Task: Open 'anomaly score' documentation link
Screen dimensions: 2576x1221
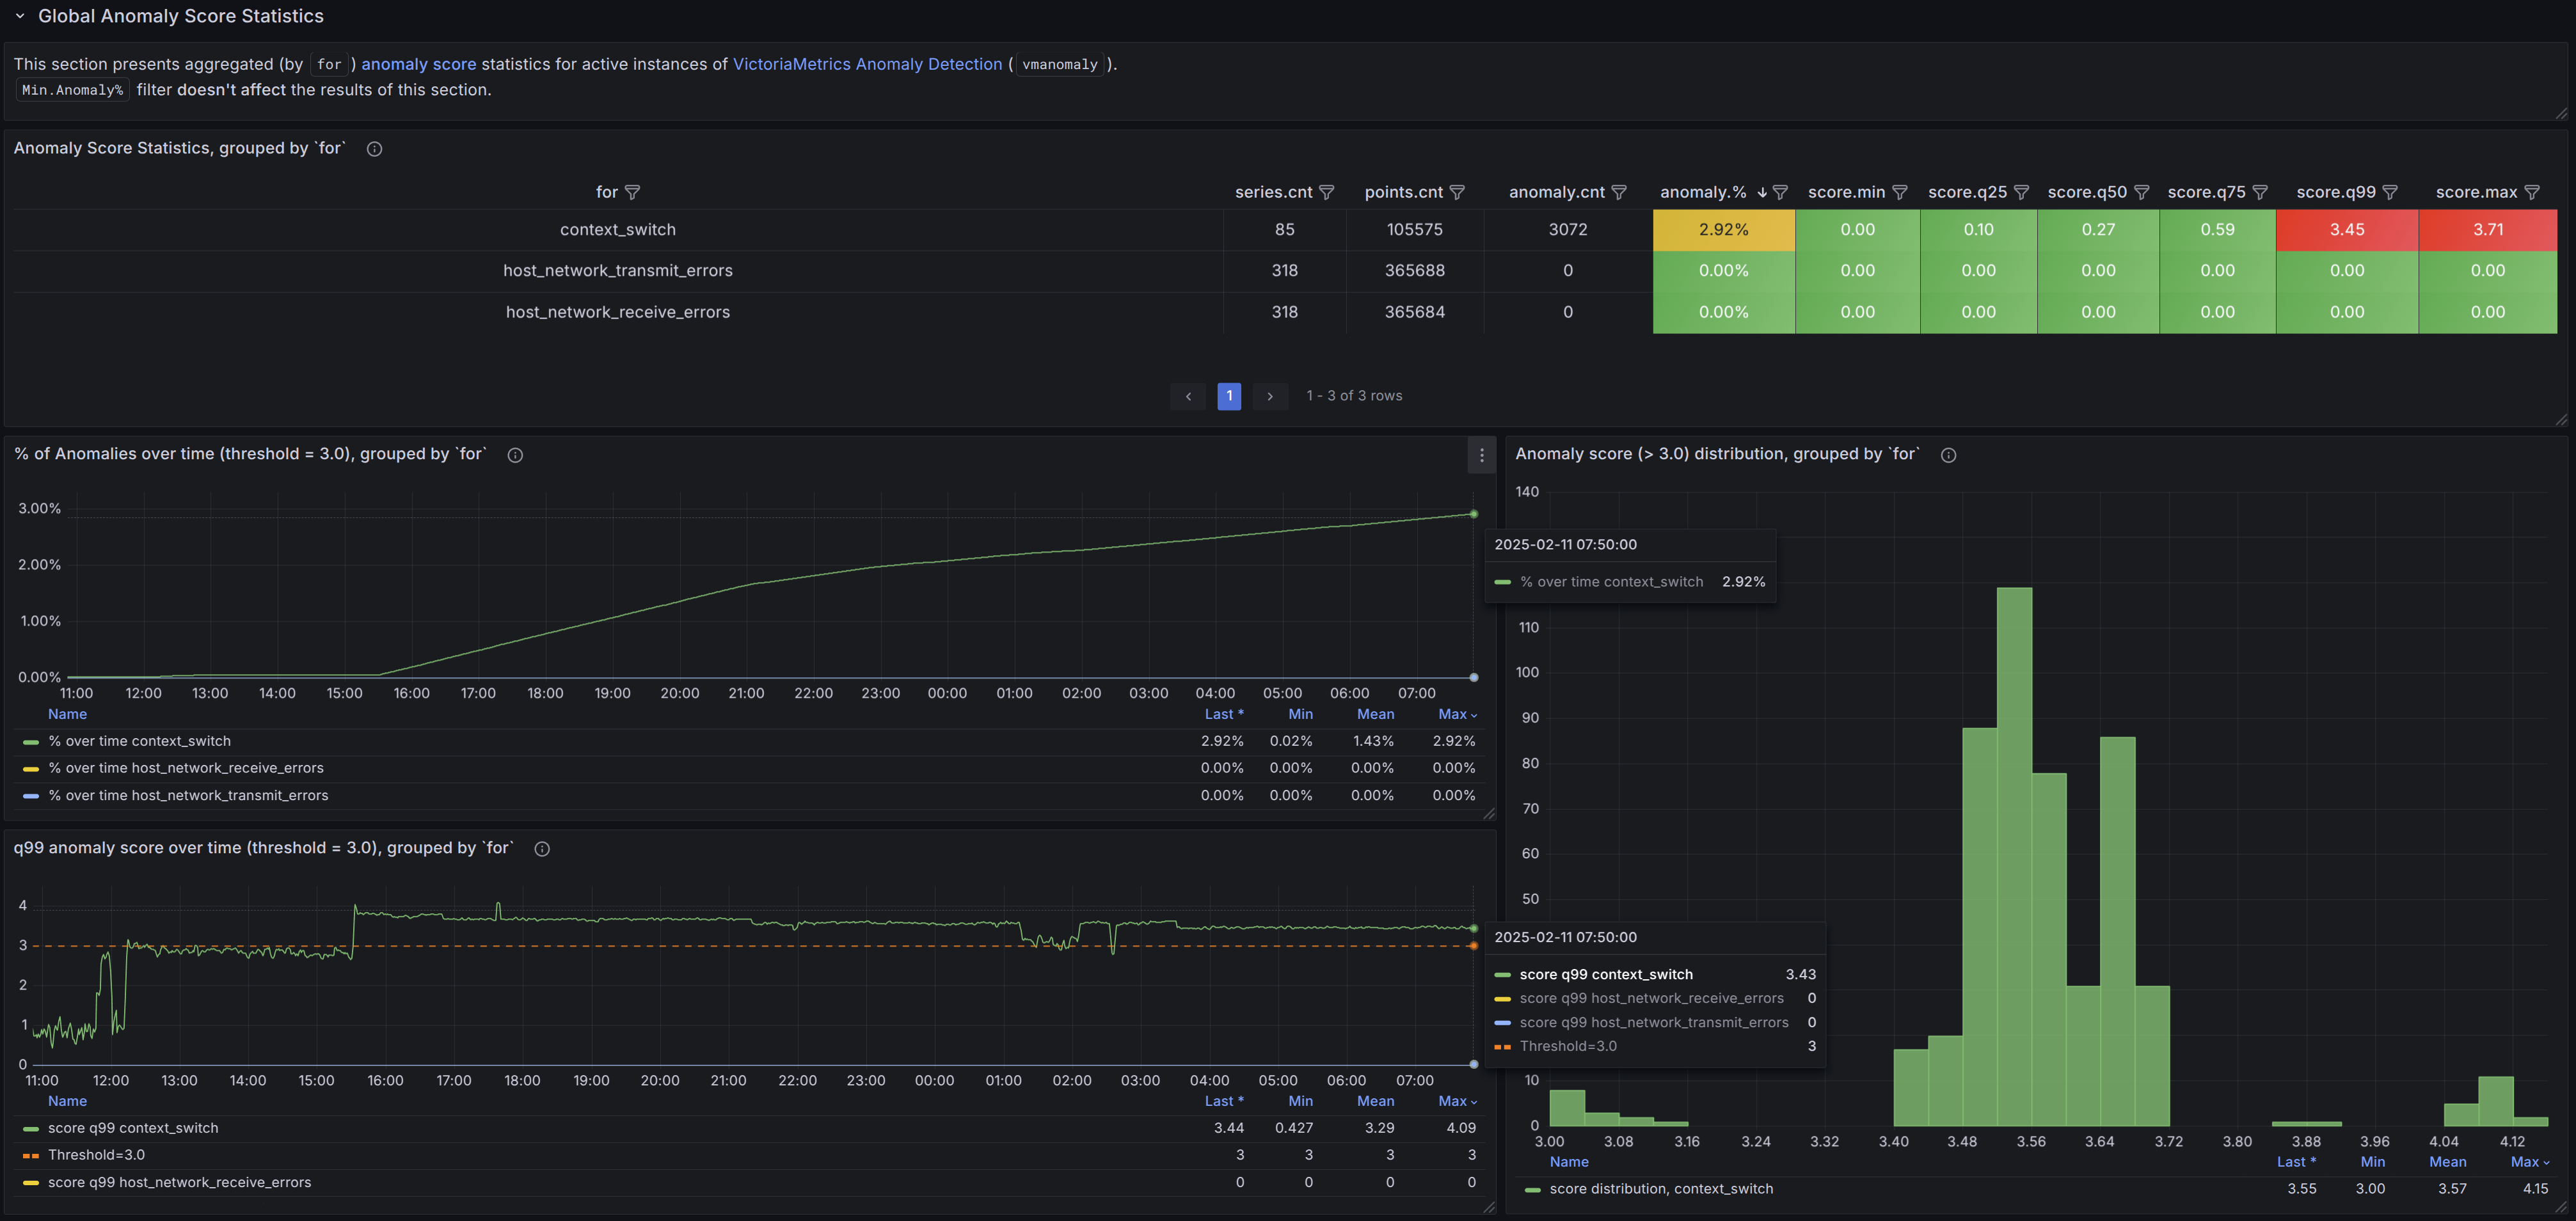Action: pyautogui.click(x=418, y=64)
